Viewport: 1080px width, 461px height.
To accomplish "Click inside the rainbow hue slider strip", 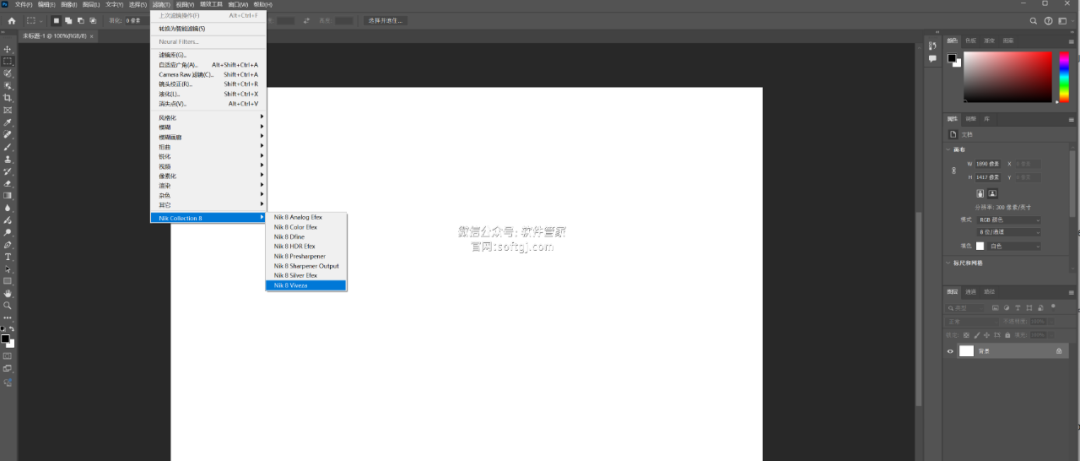I will point(1066,76).
